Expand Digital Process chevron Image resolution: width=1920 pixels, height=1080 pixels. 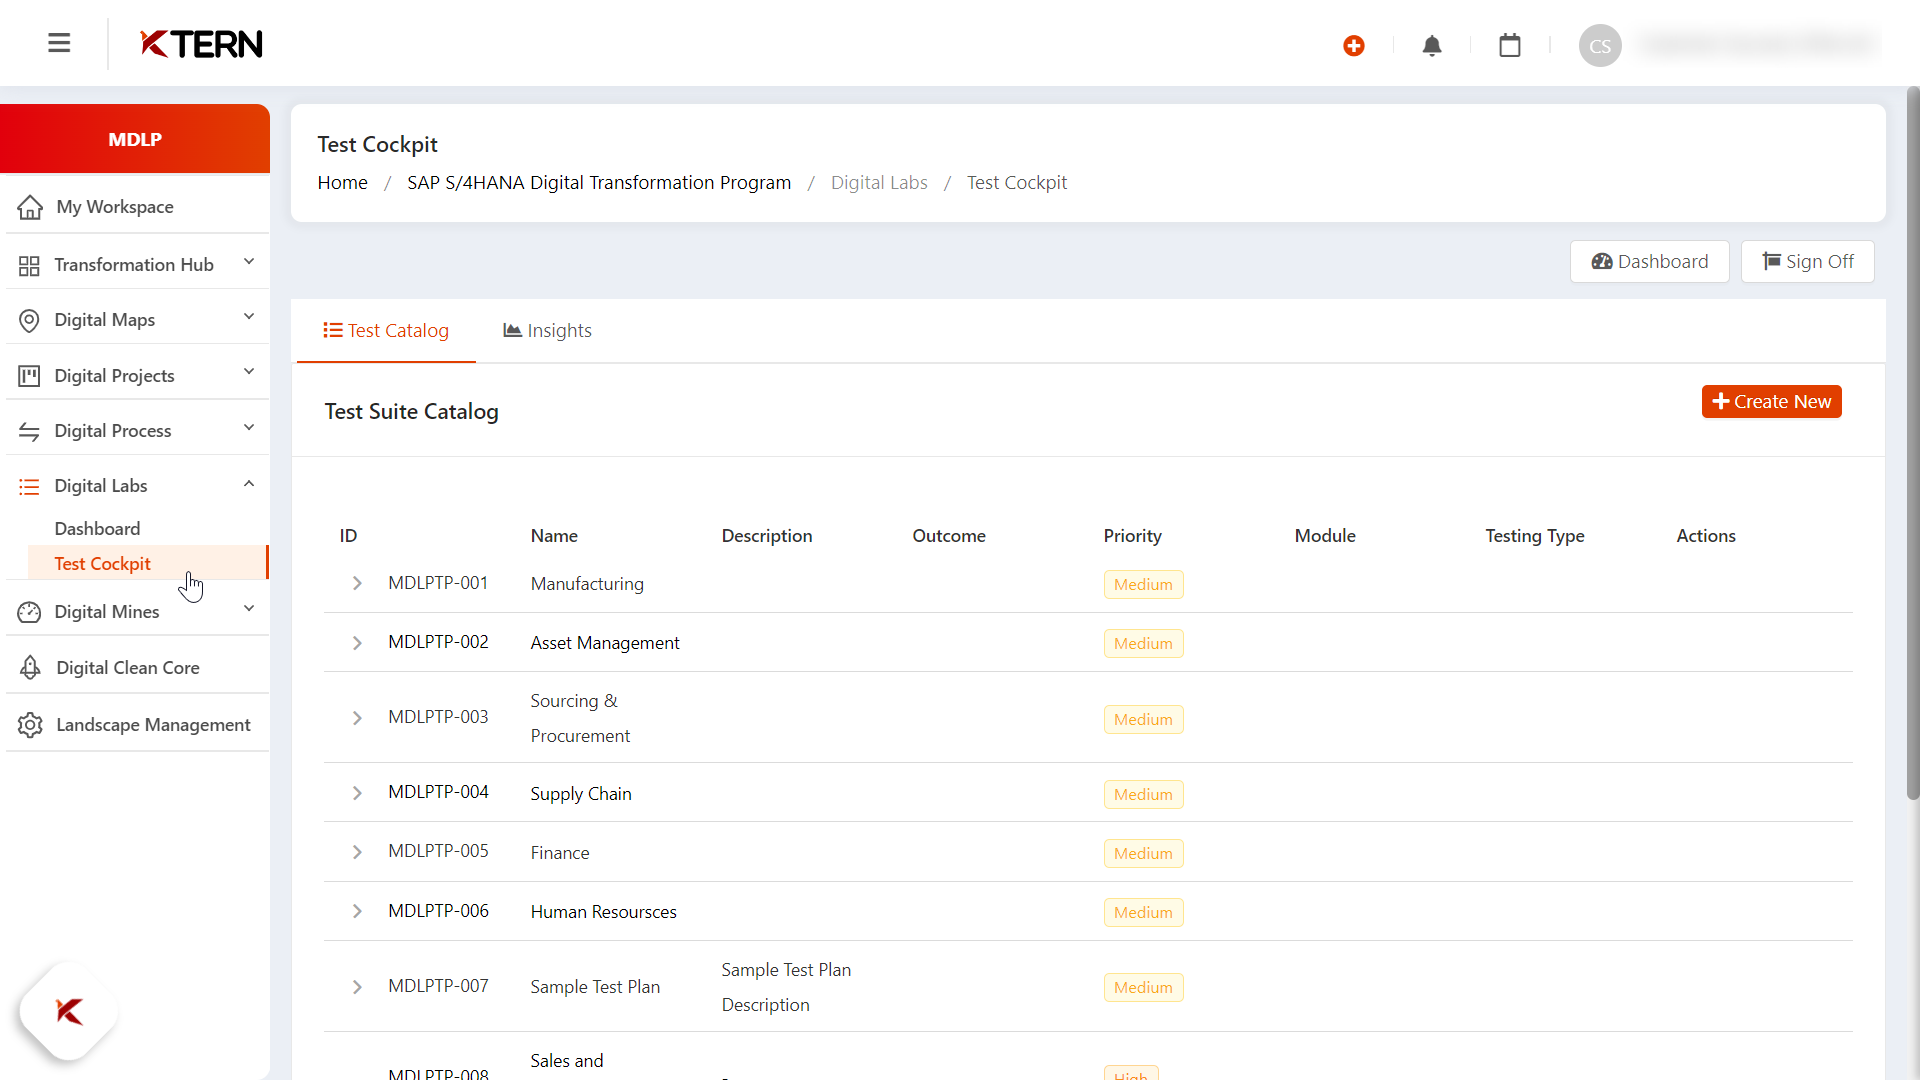click(x=249, y=428)
